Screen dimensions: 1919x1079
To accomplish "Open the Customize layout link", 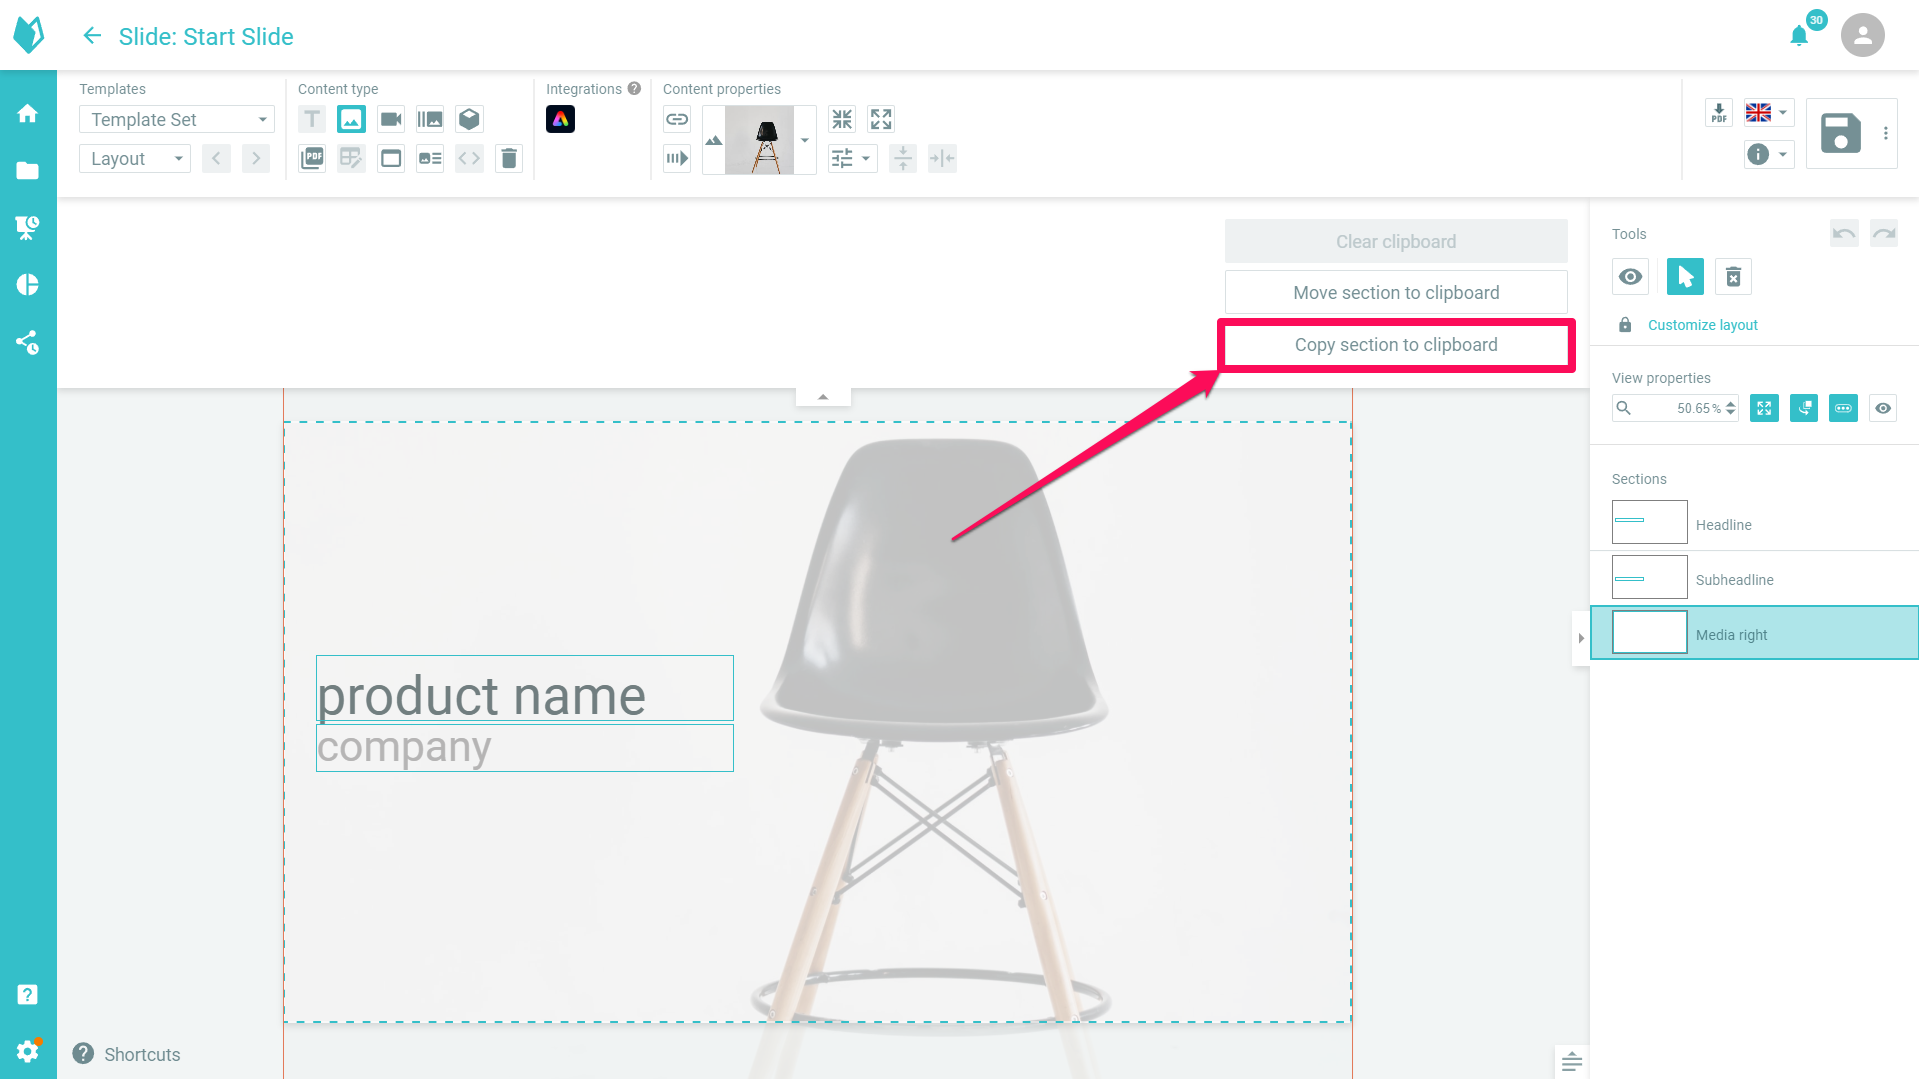I will point(1701,325).
